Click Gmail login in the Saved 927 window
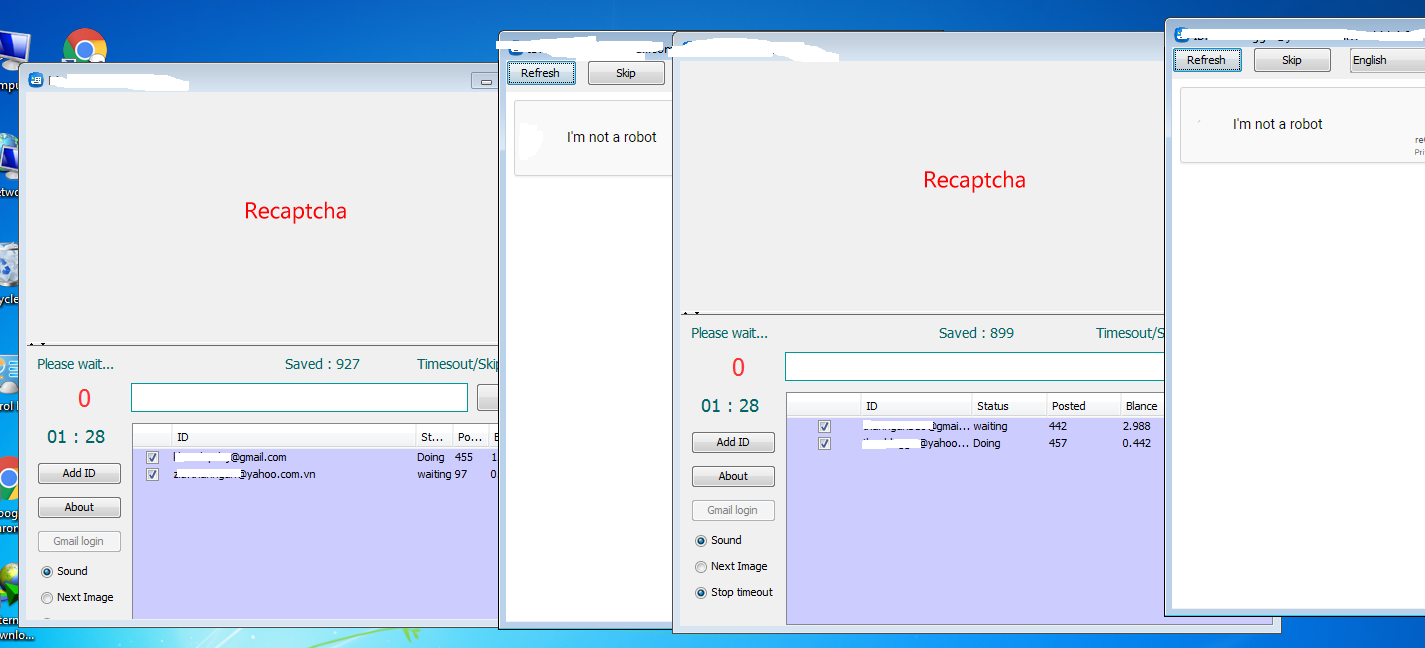The image size is (1425, 648). point(79,541)
